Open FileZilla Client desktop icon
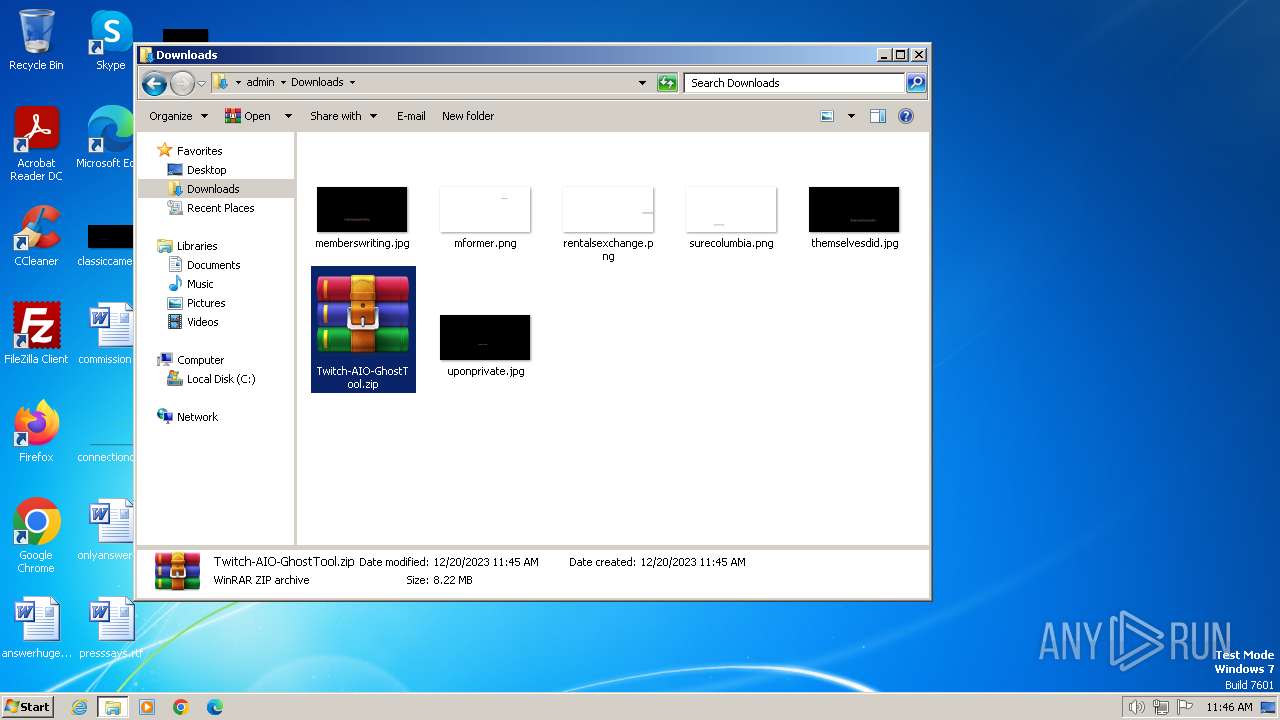Viewport: 1280px width, 720px height. [36, 333]
